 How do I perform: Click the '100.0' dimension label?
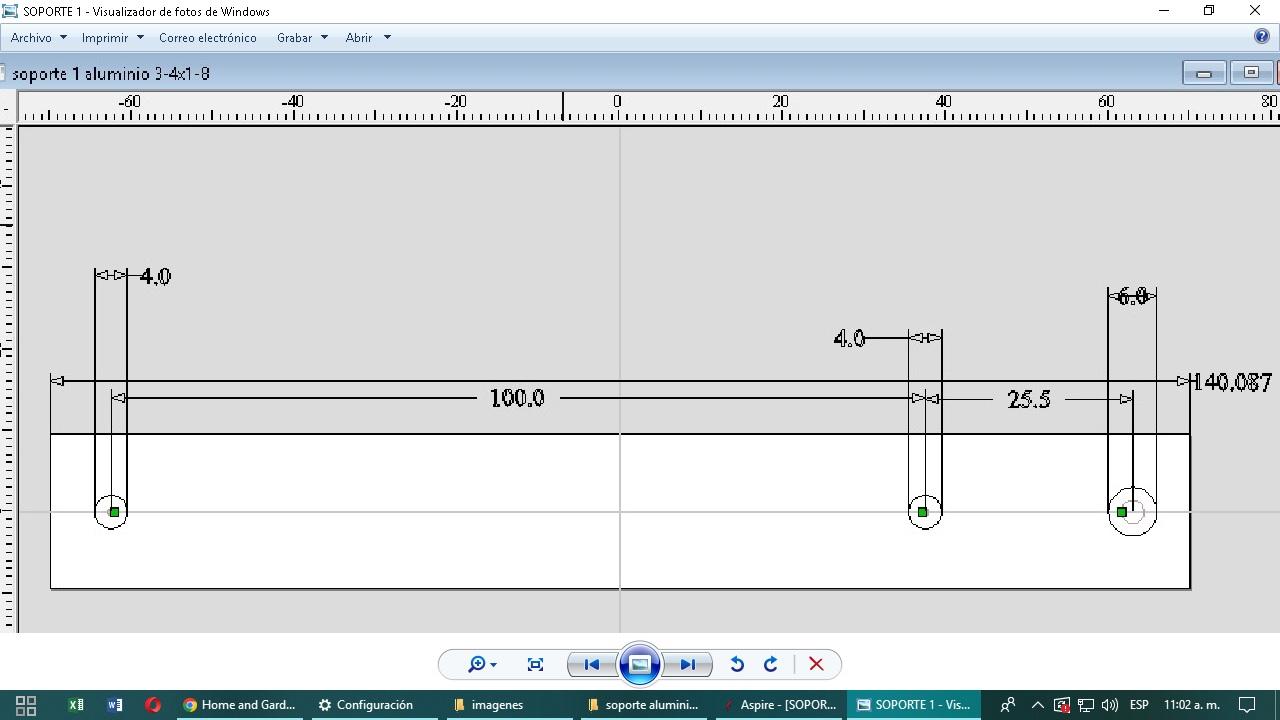click(x=517, y=398)
